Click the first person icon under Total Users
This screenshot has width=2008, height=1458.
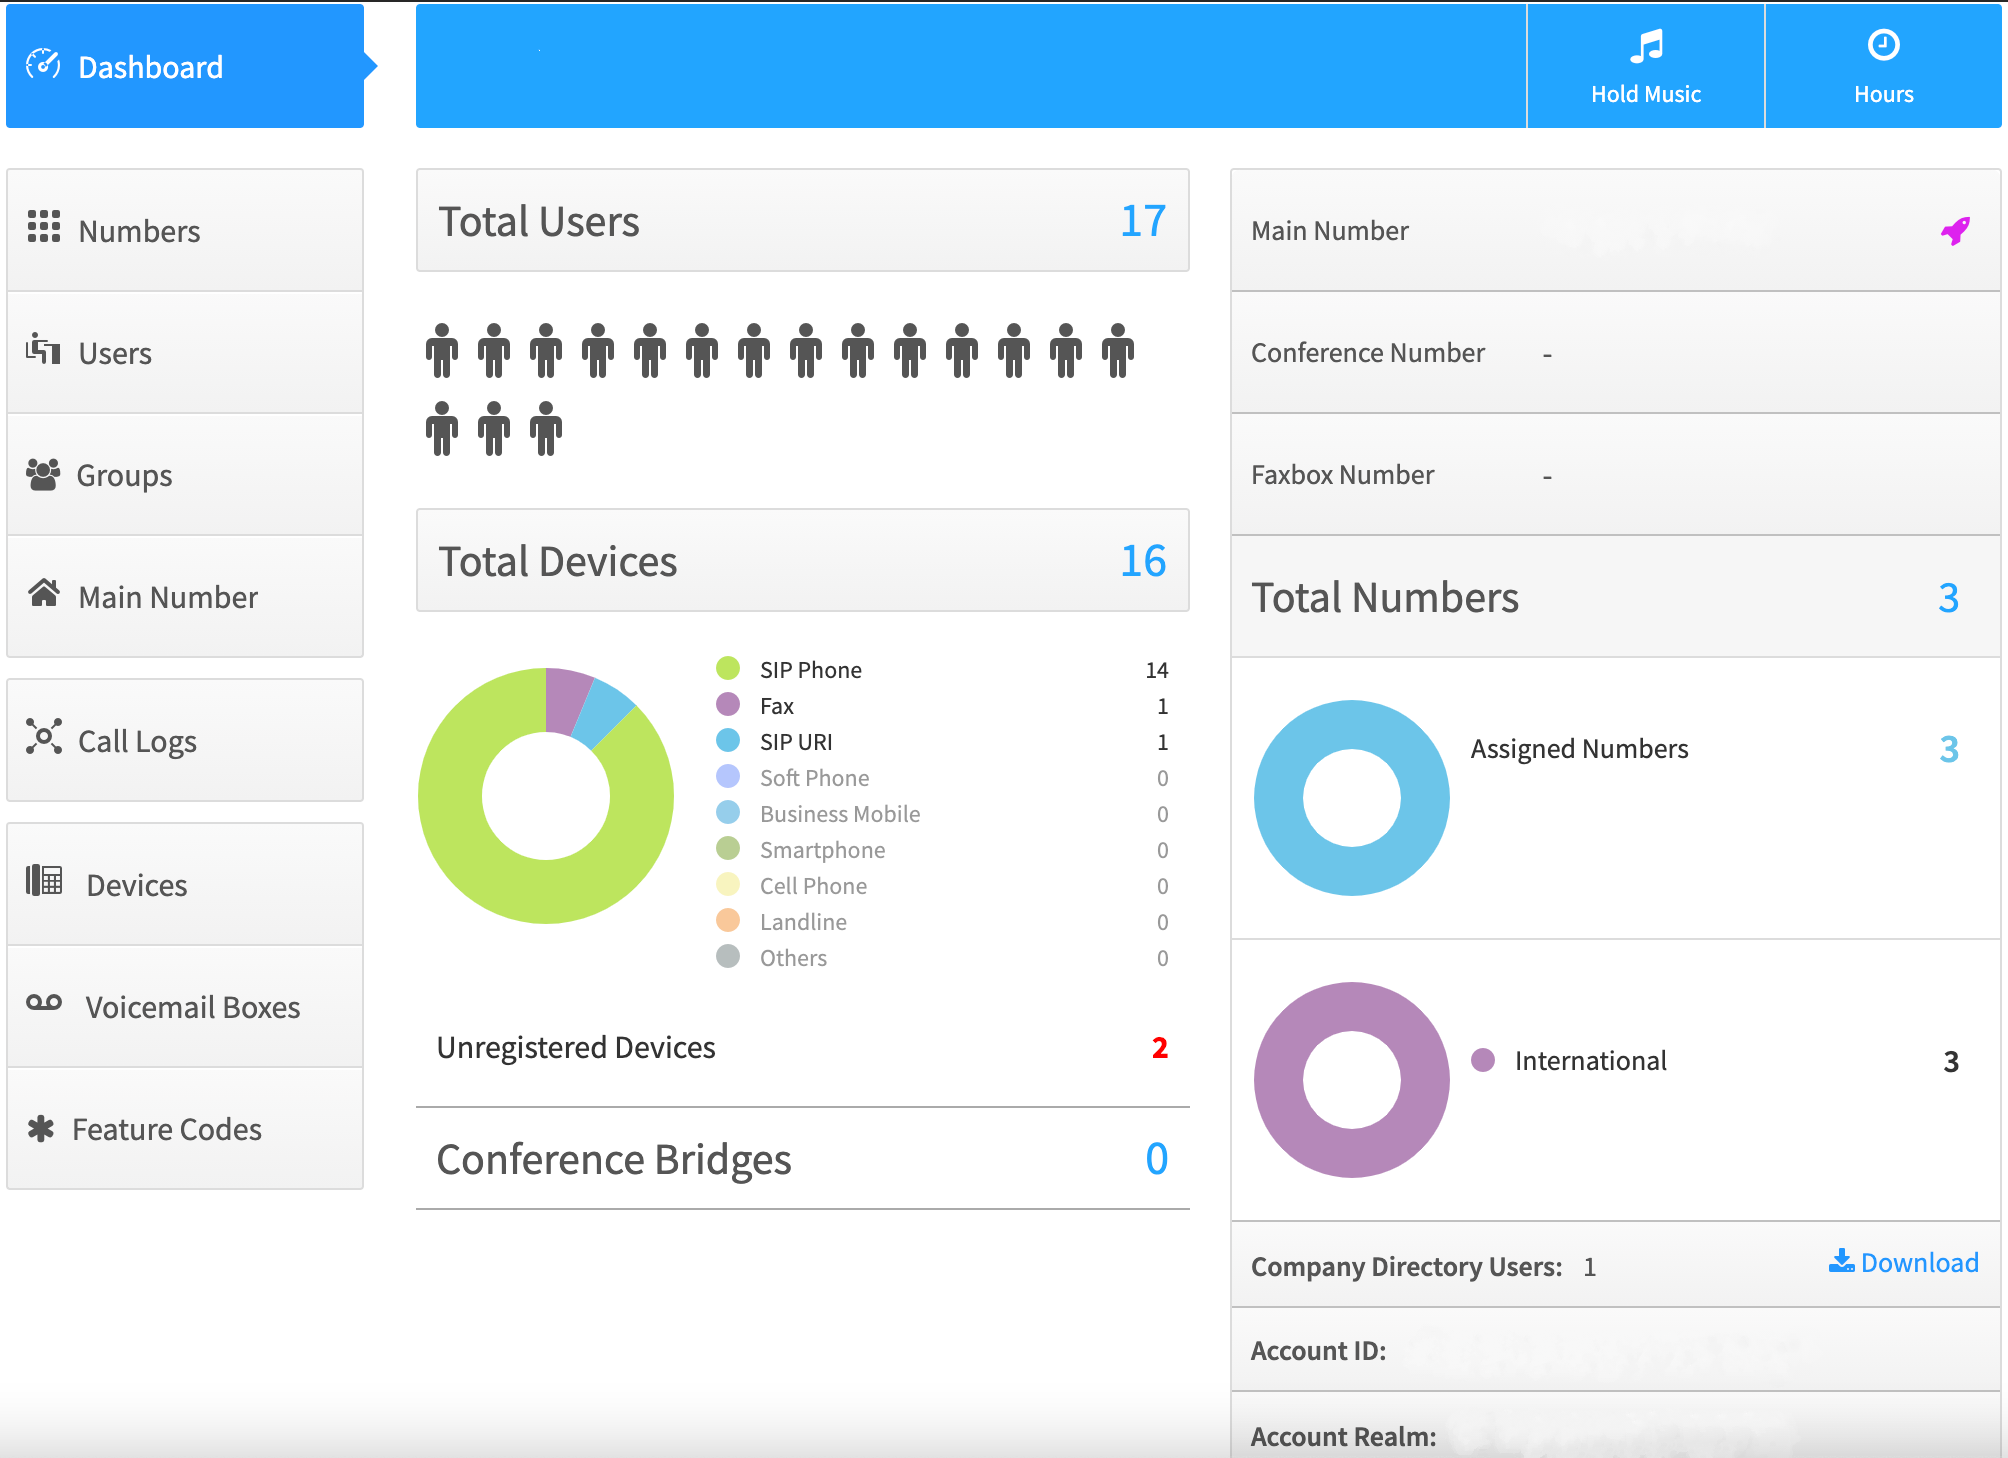(441, 350)
